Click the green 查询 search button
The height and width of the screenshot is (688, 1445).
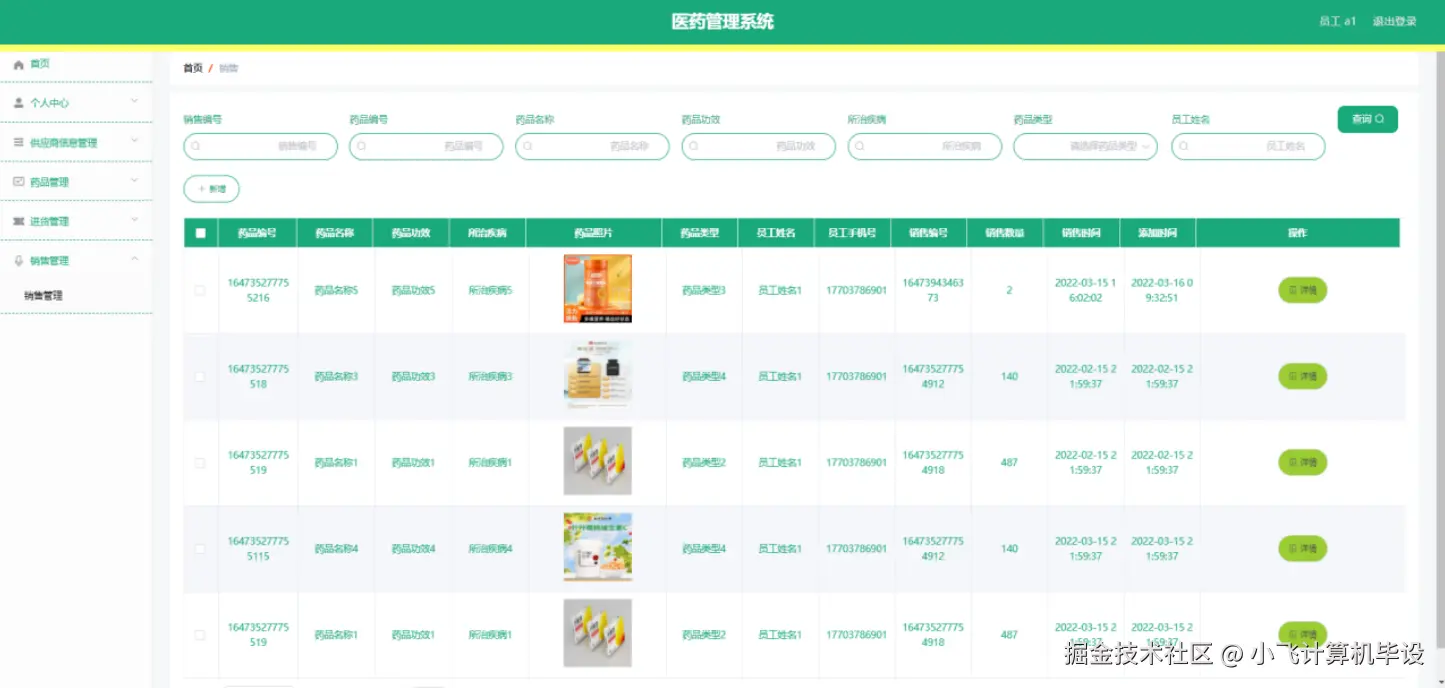click(x=1367, y=119)
